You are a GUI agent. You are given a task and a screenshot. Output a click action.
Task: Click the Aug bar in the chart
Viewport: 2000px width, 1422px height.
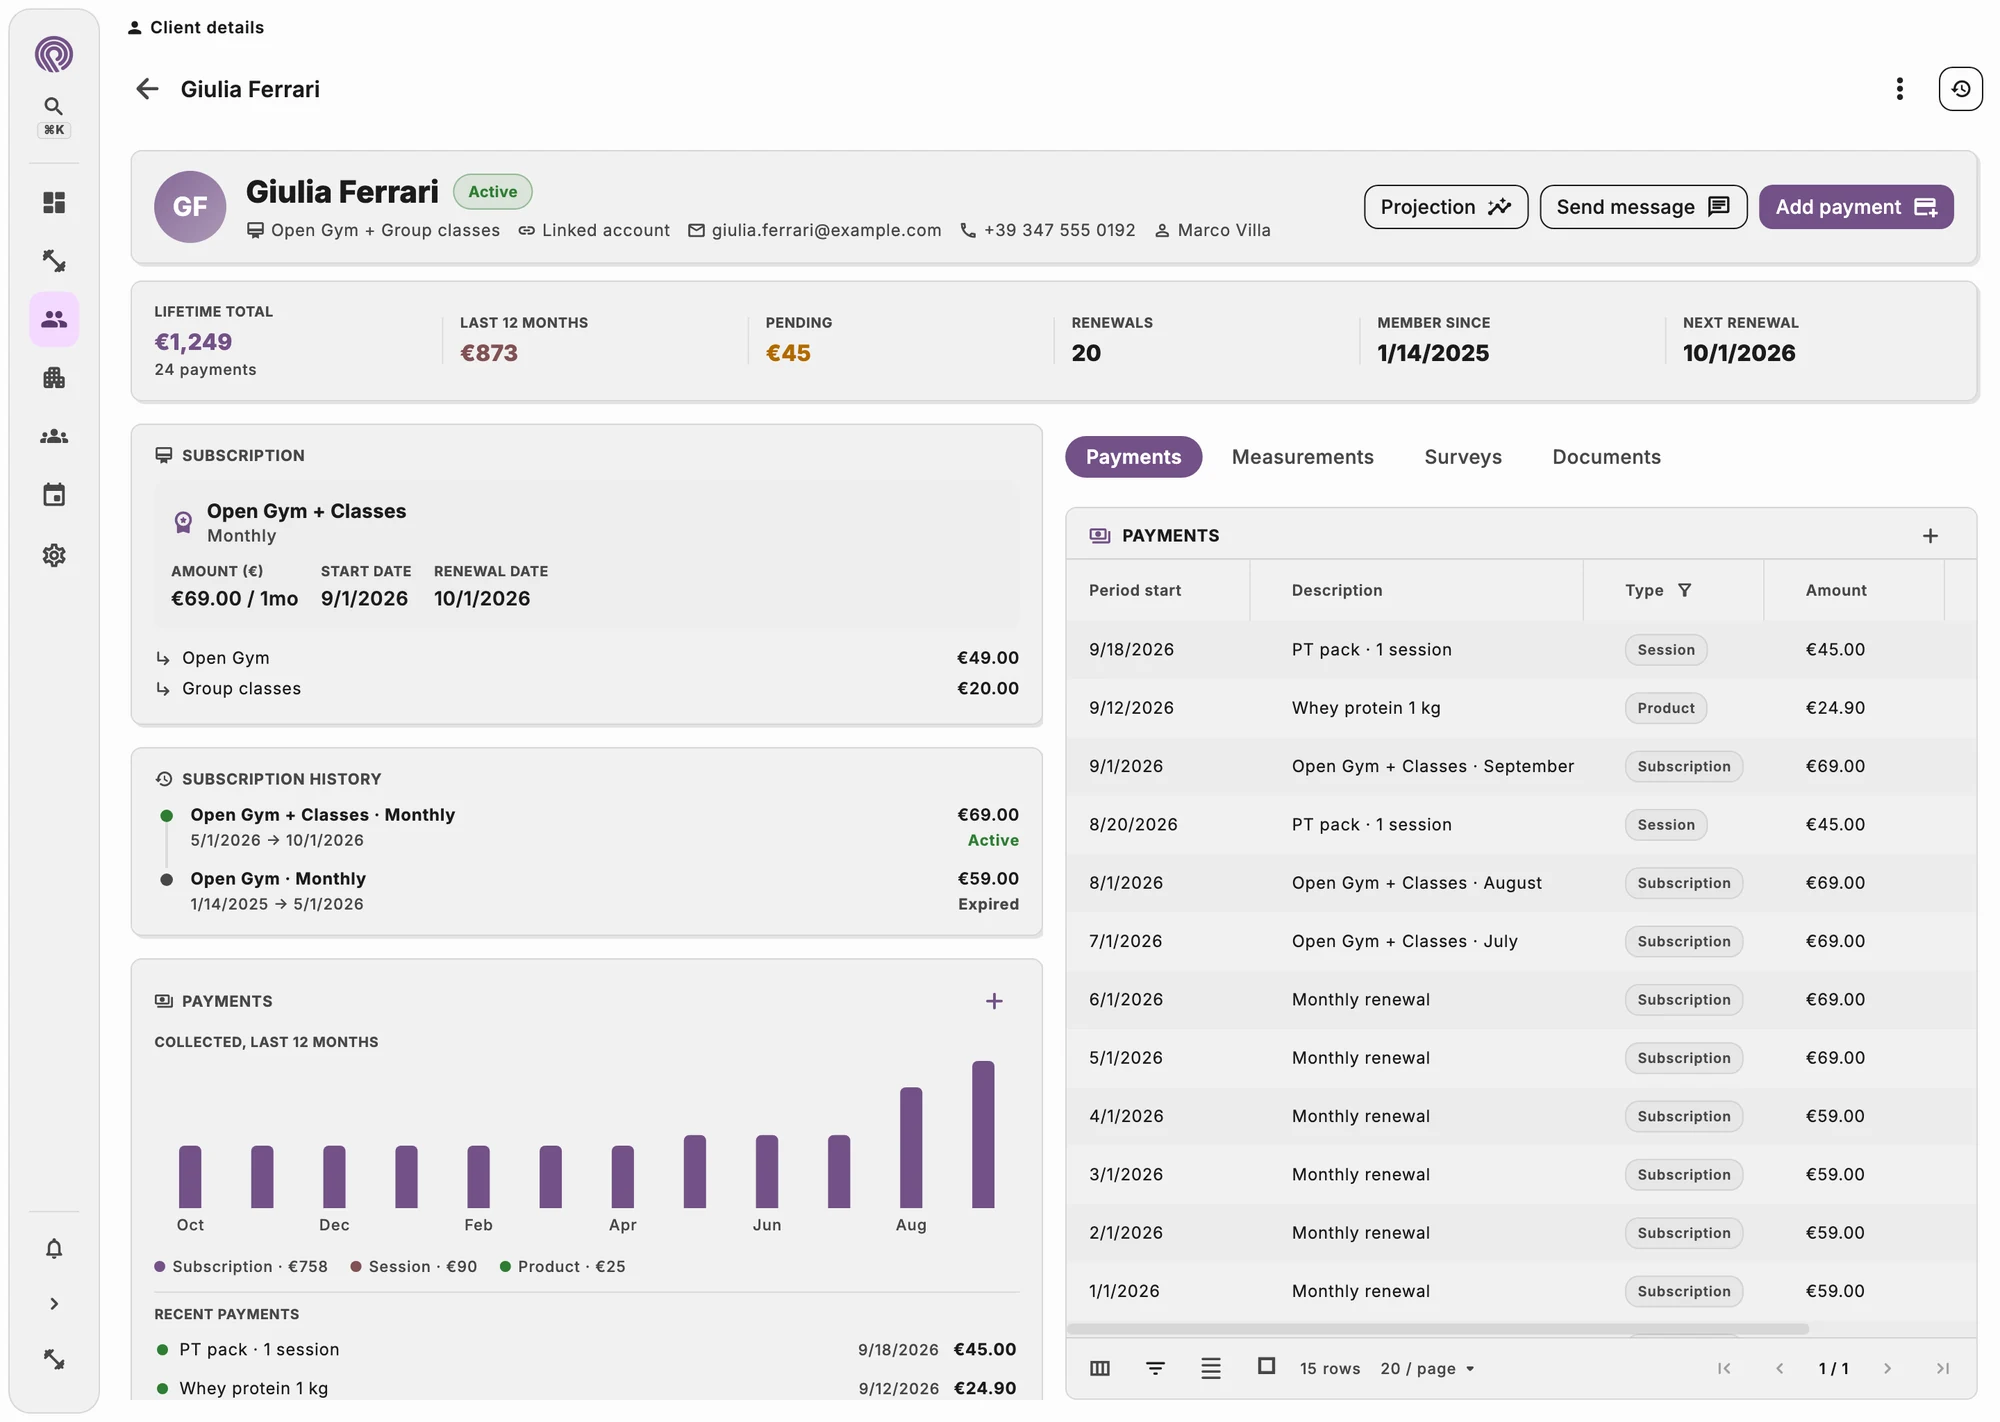[911, 1148]
